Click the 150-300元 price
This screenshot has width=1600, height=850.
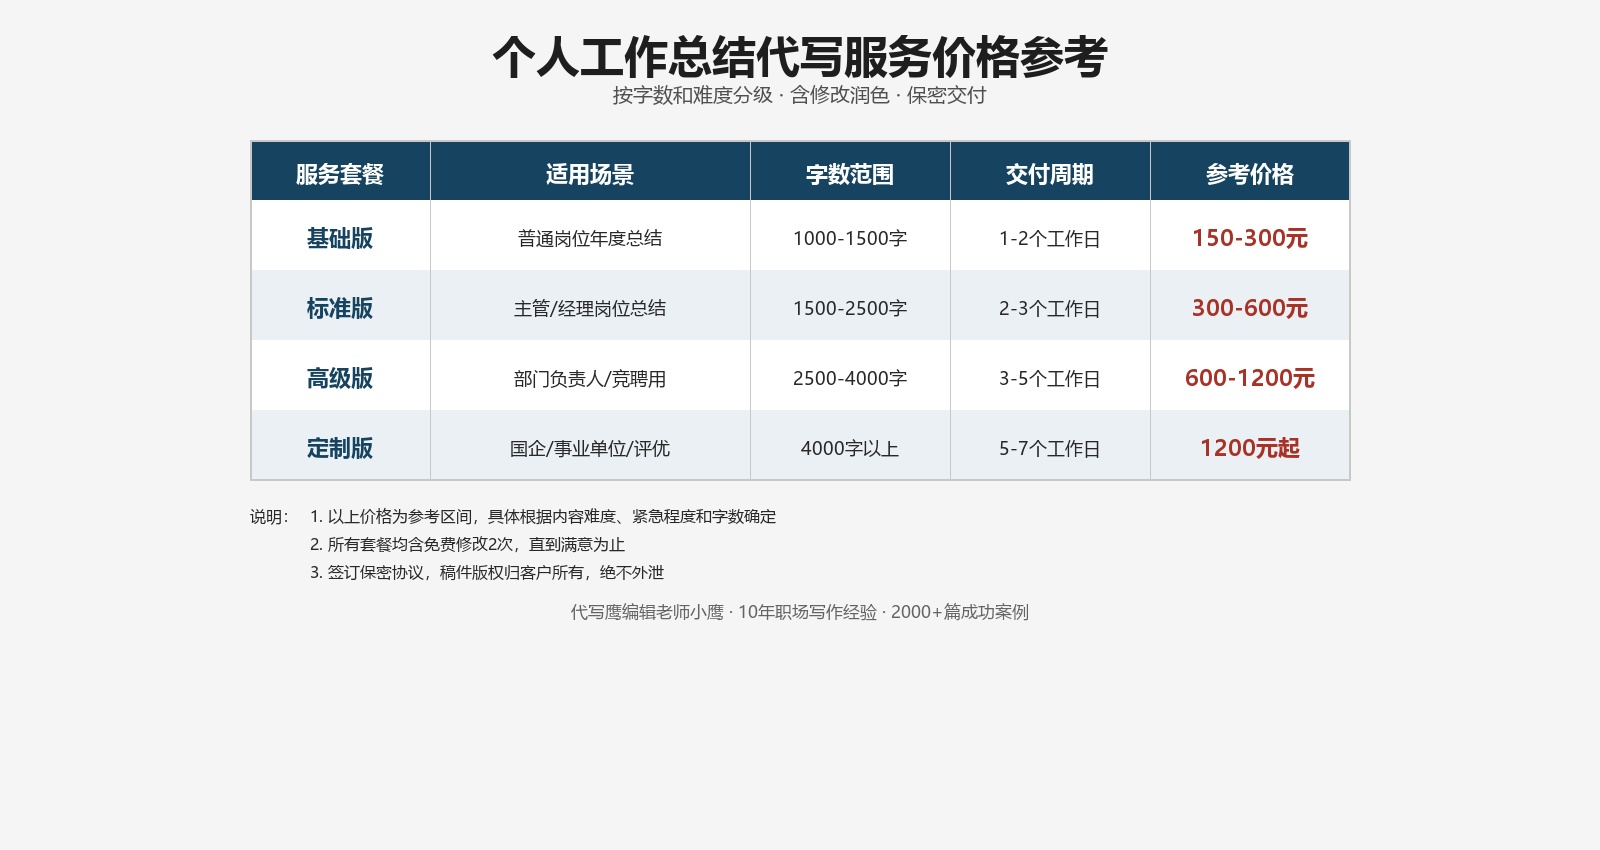pos(1250,237)
